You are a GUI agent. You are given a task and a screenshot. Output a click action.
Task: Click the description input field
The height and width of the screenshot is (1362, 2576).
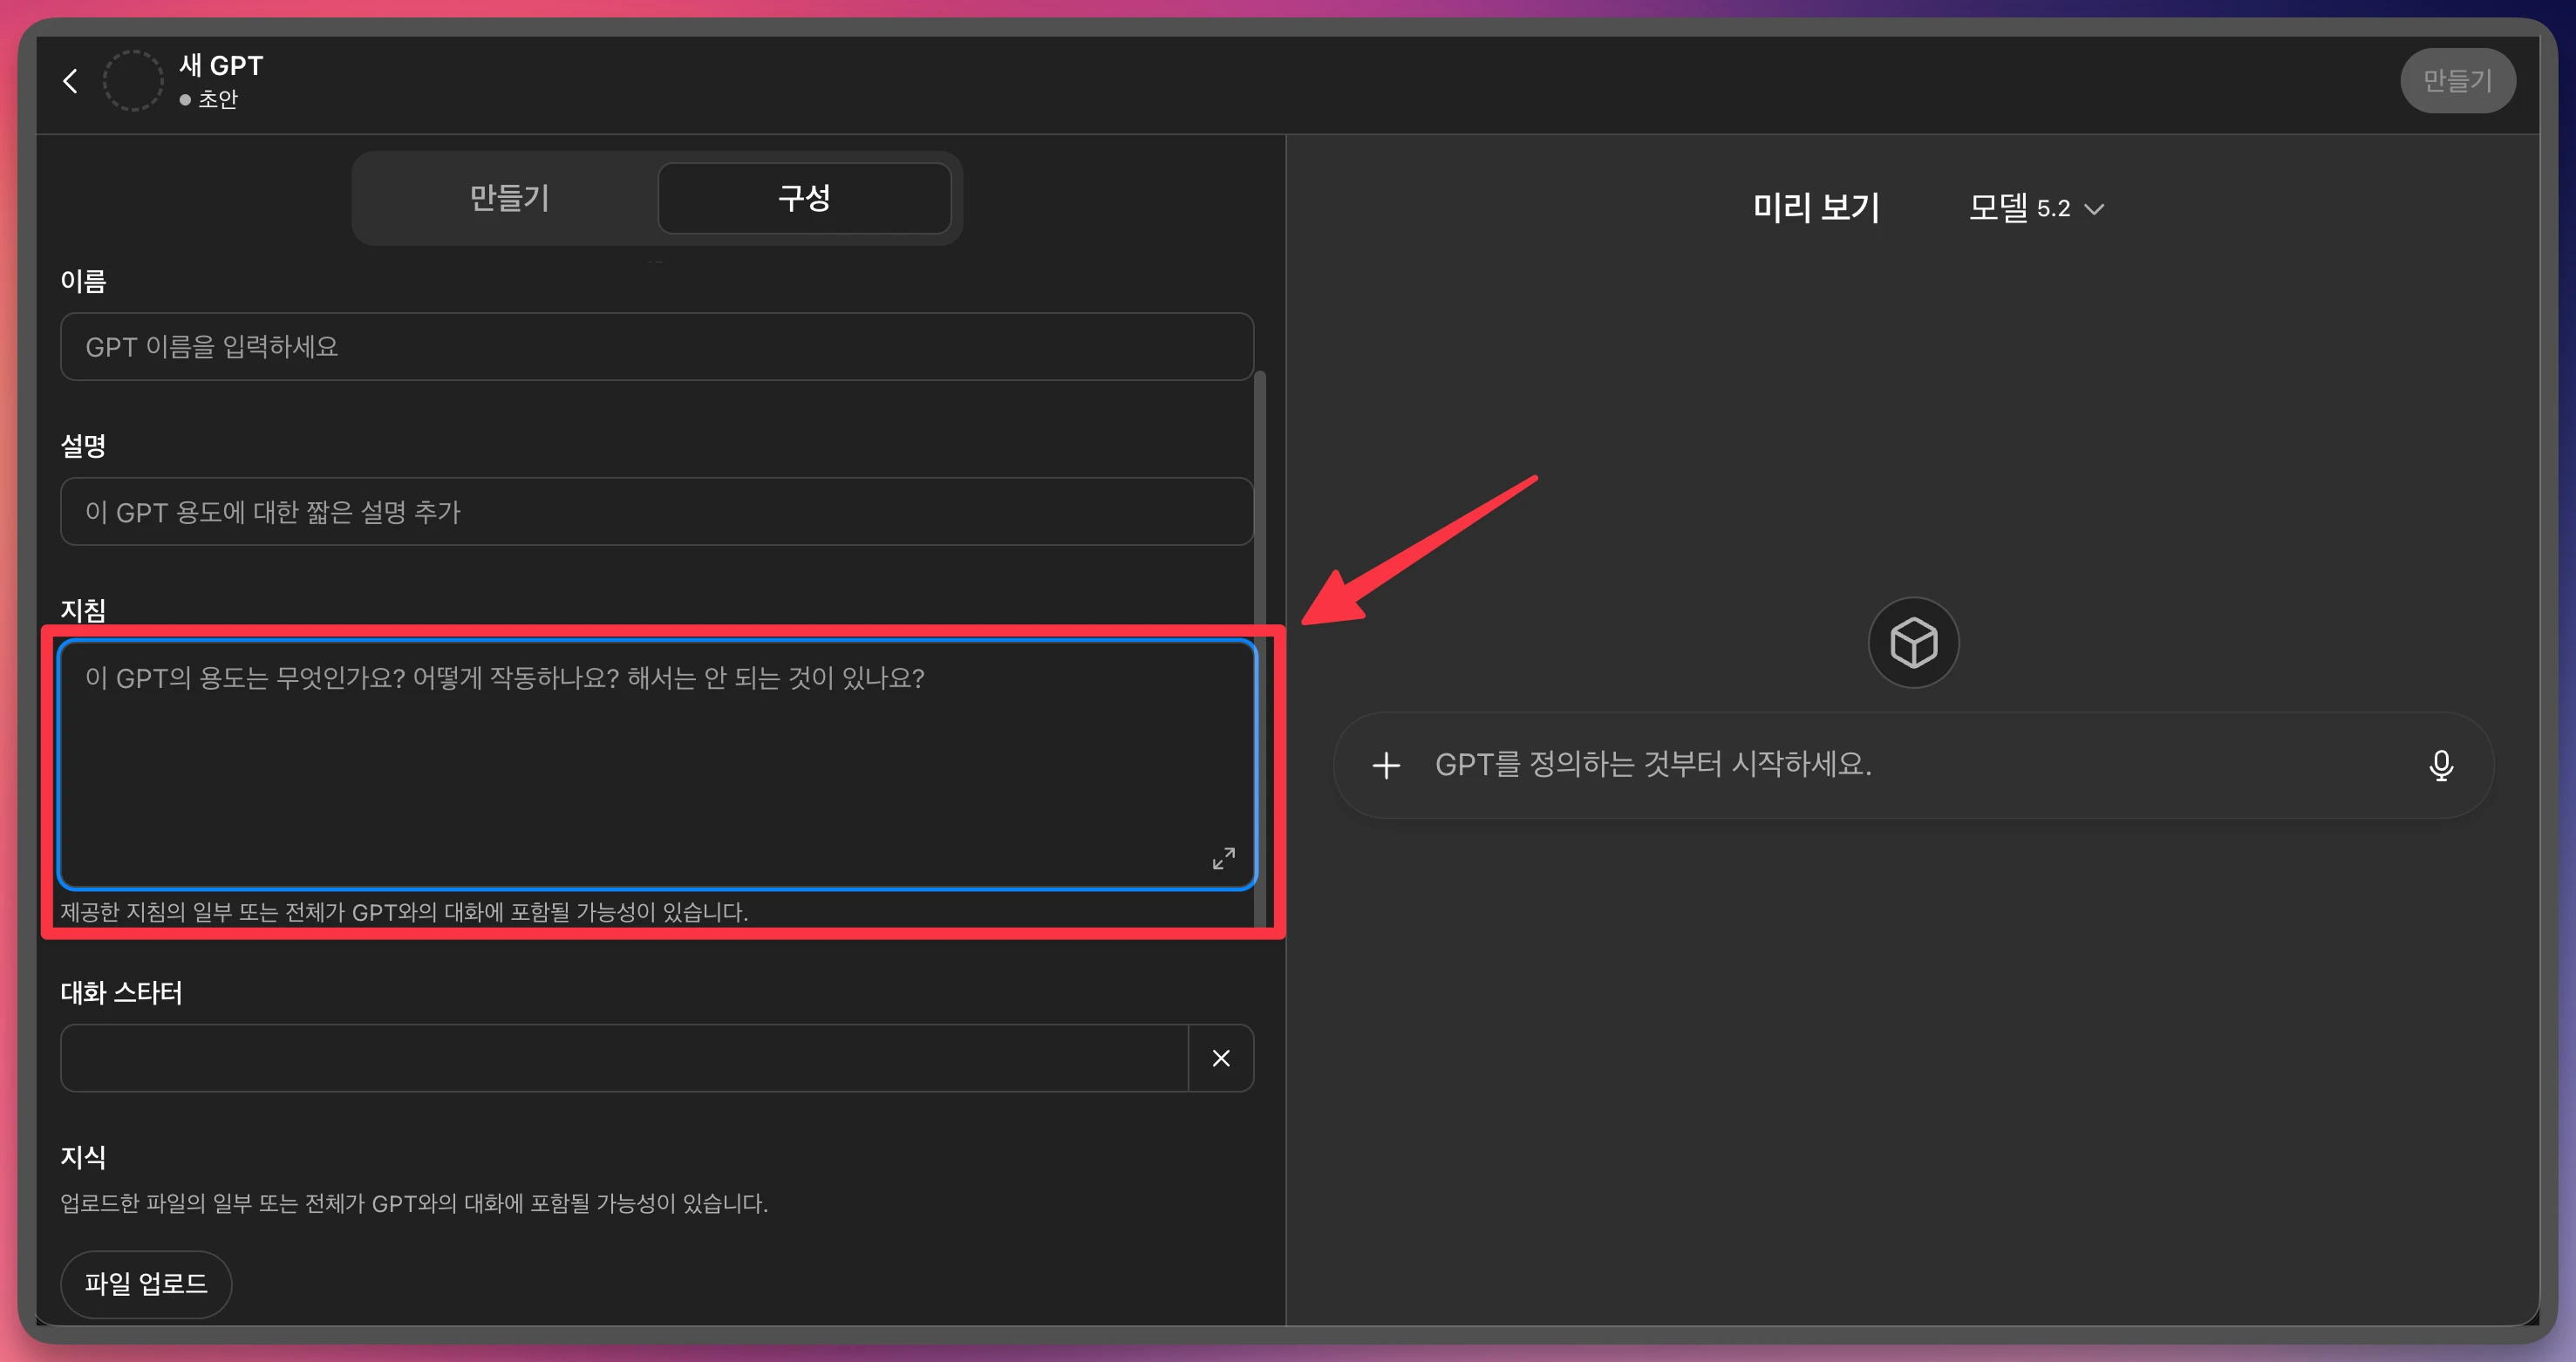pyautogui.click(x=656, y=512)
